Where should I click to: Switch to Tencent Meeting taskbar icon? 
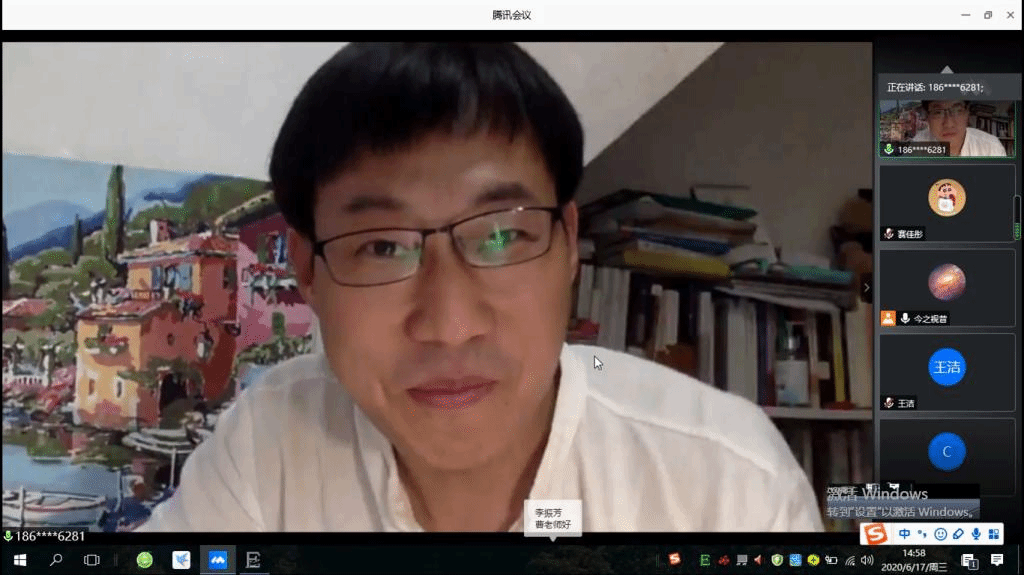217,560
